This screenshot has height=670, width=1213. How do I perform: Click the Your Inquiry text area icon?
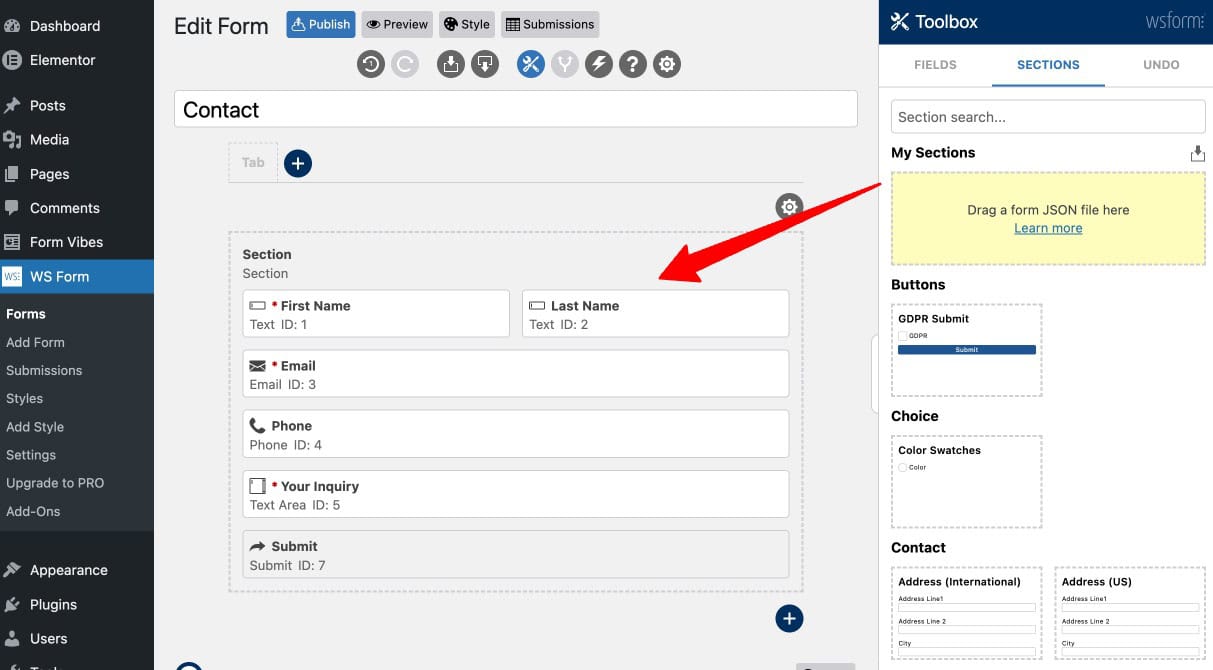coord(257,486)
